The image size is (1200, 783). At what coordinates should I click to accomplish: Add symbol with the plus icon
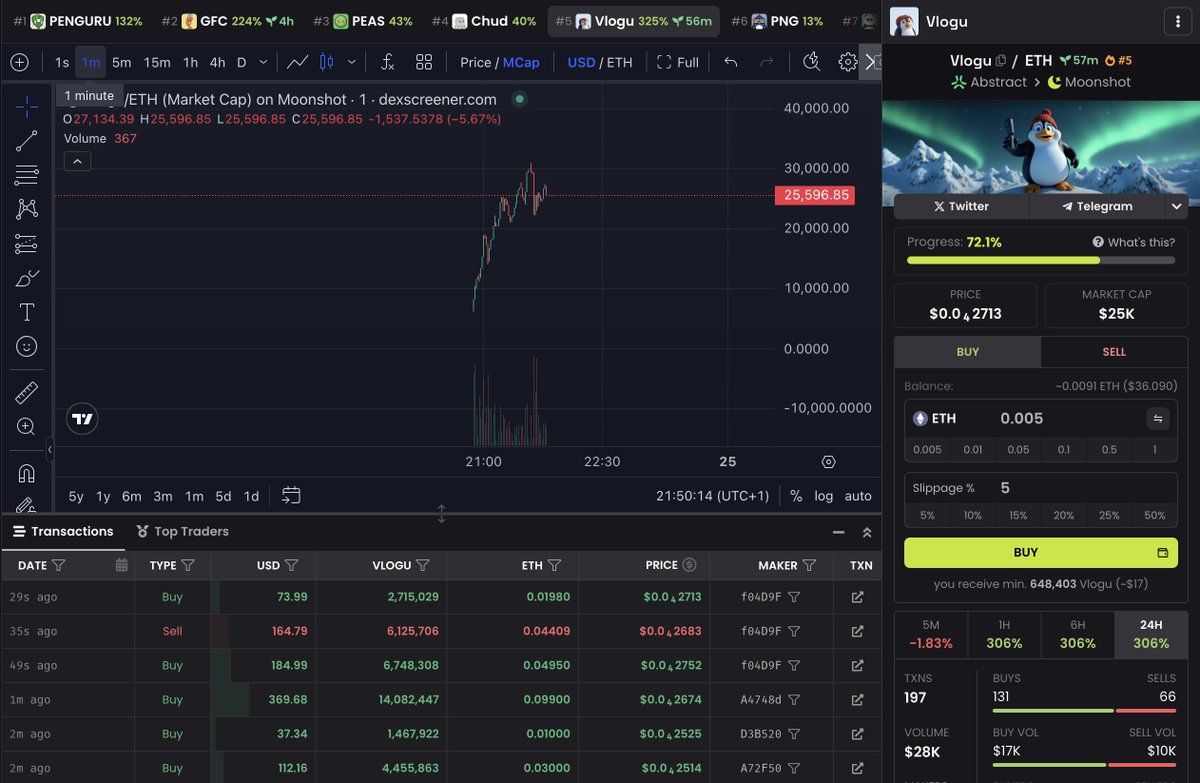19,62
